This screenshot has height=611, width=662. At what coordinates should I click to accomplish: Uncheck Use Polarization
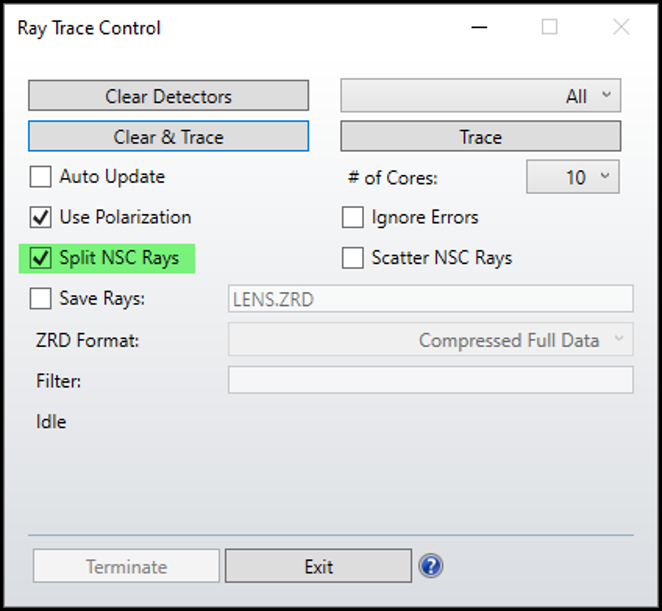coord(41,217)
